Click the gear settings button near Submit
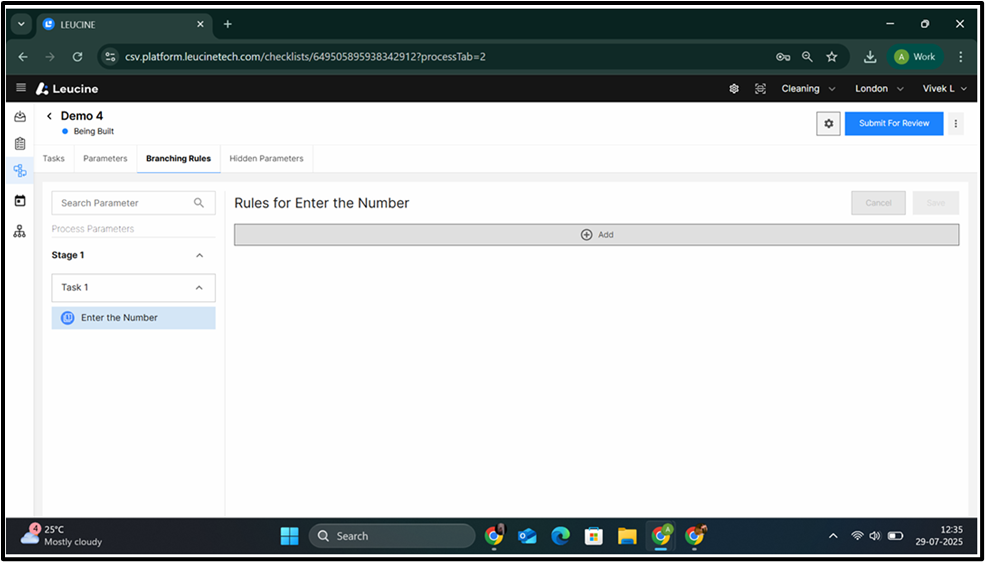Screen dimensions: 985x562 click(828, 123)
